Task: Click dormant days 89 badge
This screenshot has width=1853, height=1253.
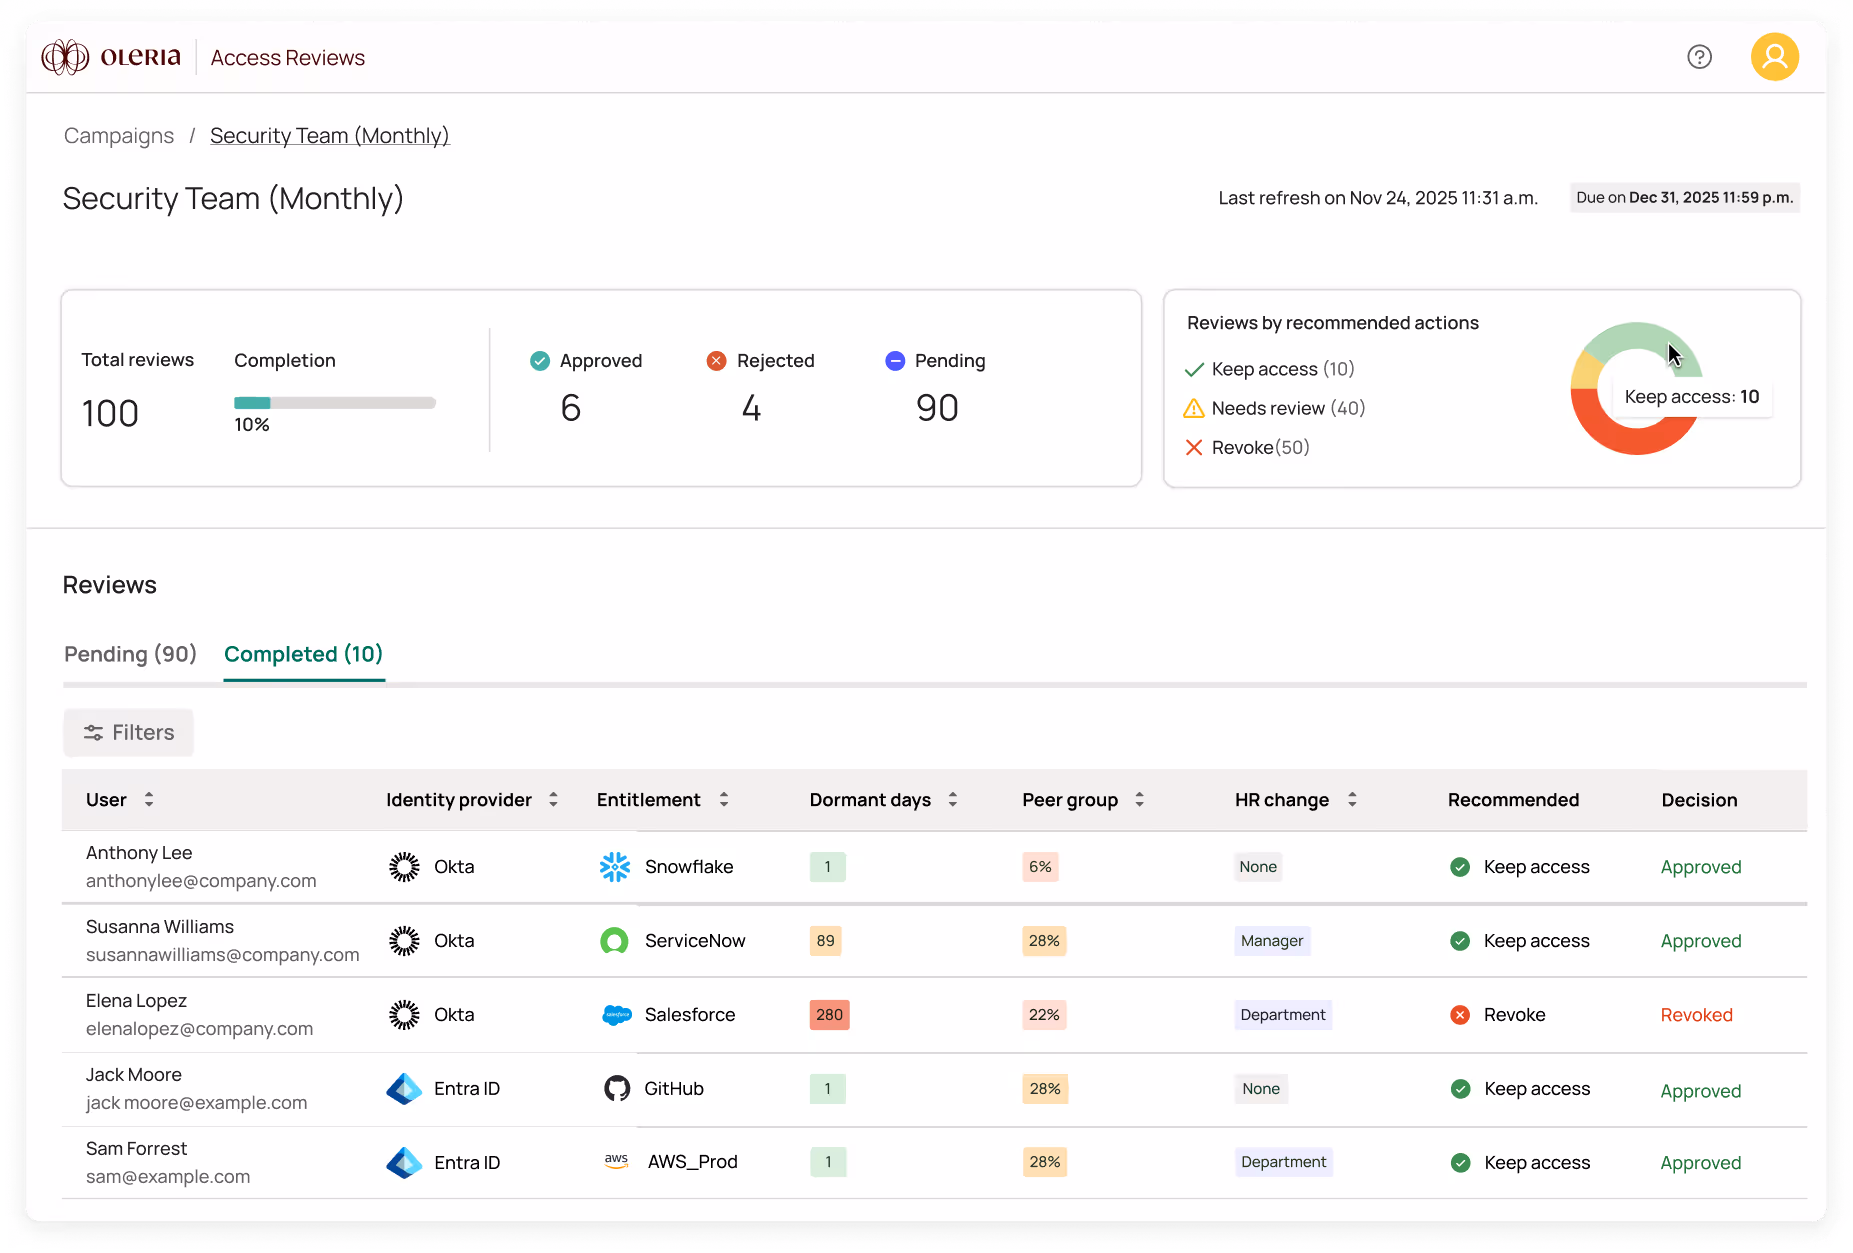Action: pyautogui.click(x=825, y=941)
